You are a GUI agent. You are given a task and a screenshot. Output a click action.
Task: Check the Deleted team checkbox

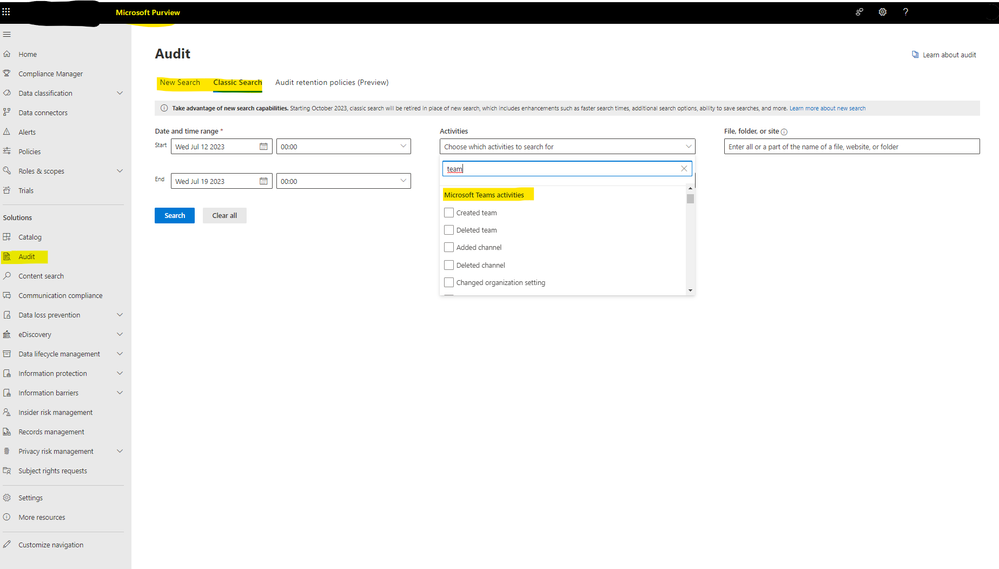[x=449, y=230]
